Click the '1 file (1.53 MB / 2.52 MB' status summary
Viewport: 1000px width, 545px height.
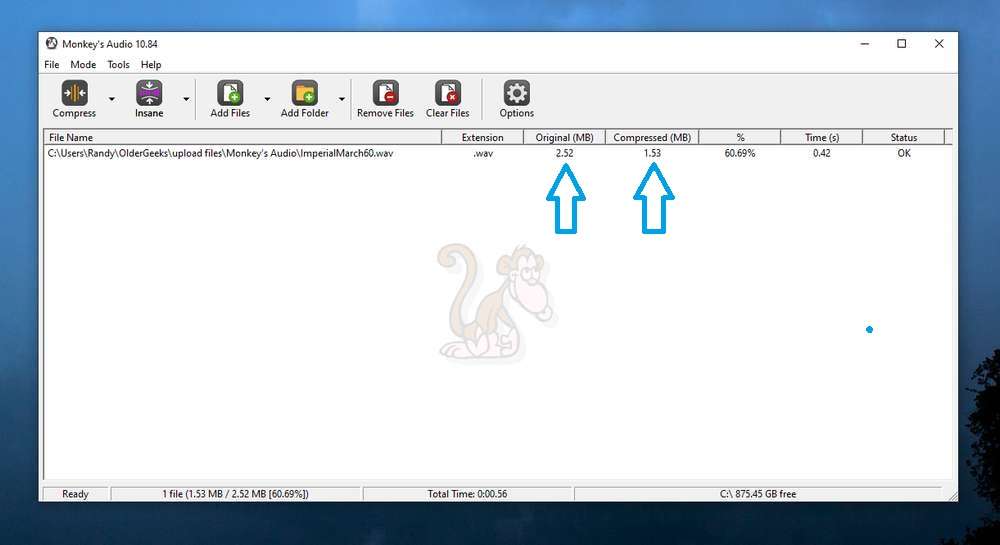point(235,494)
